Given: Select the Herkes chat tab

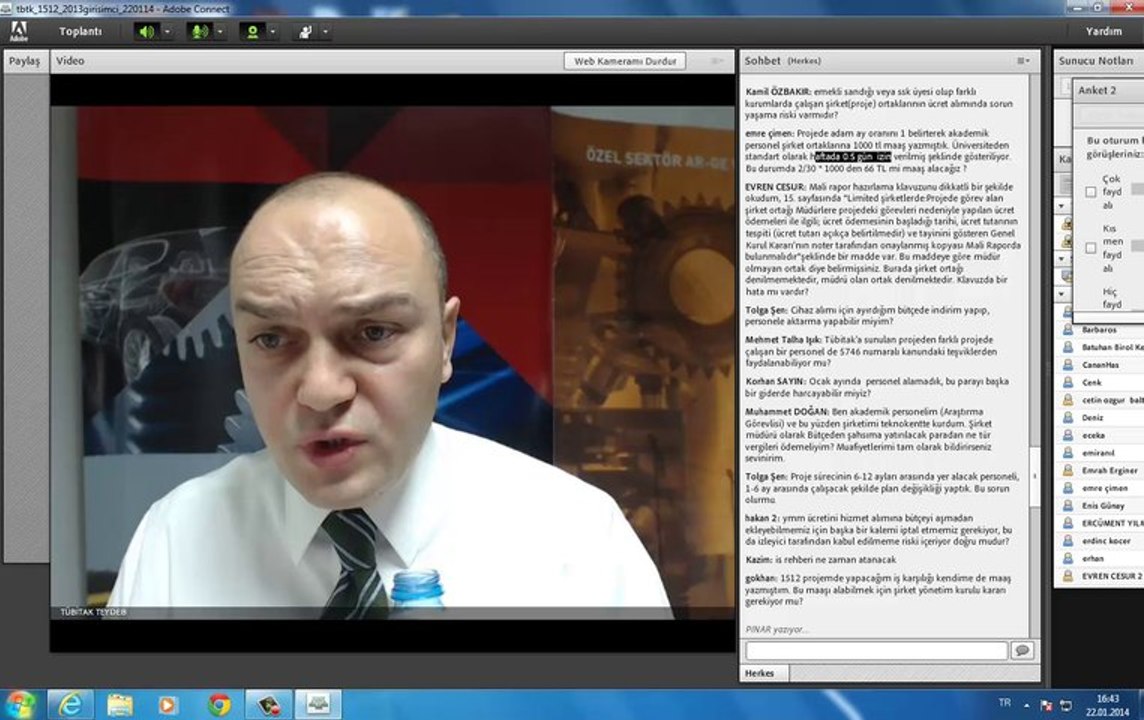Looking at the screenshot, I should 760,673.
